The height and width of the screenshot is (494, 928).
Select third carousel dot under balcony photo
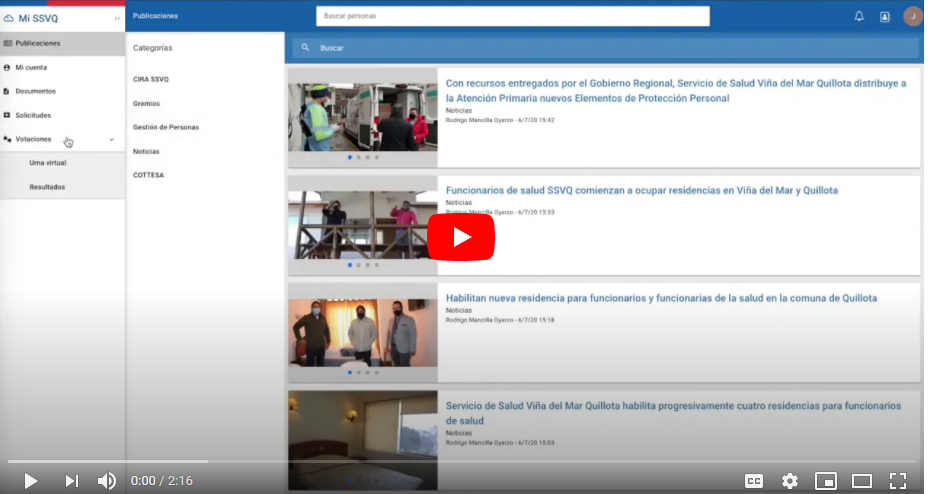(x=368, y=265)
